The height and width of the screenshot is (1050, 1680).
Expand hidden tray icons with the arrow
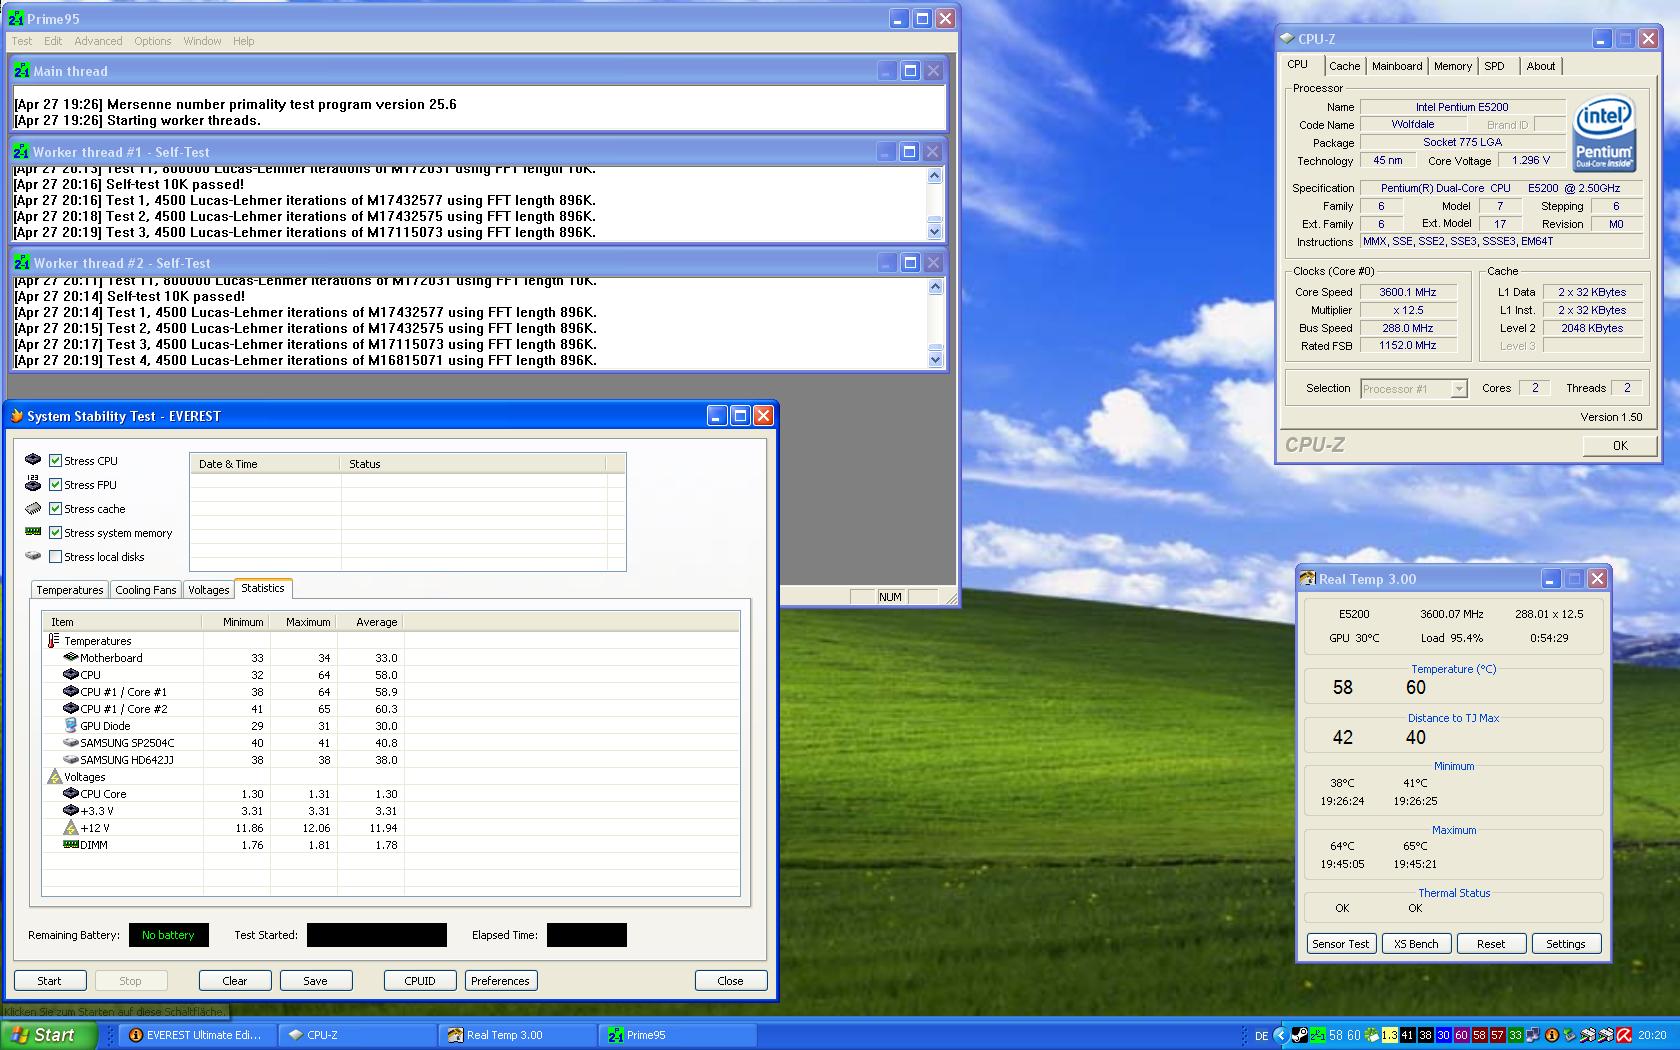[1280, 1035]
